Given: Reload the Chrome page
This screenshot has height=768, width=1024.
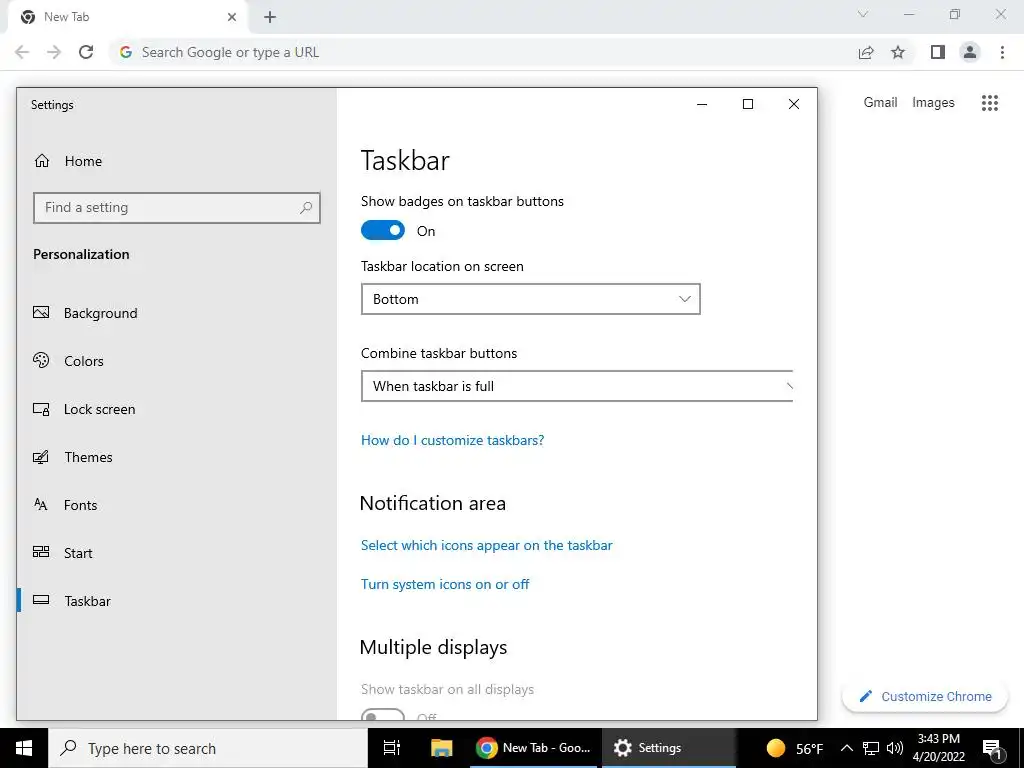Looking at the screenshot, I should (x=86, y=52).
